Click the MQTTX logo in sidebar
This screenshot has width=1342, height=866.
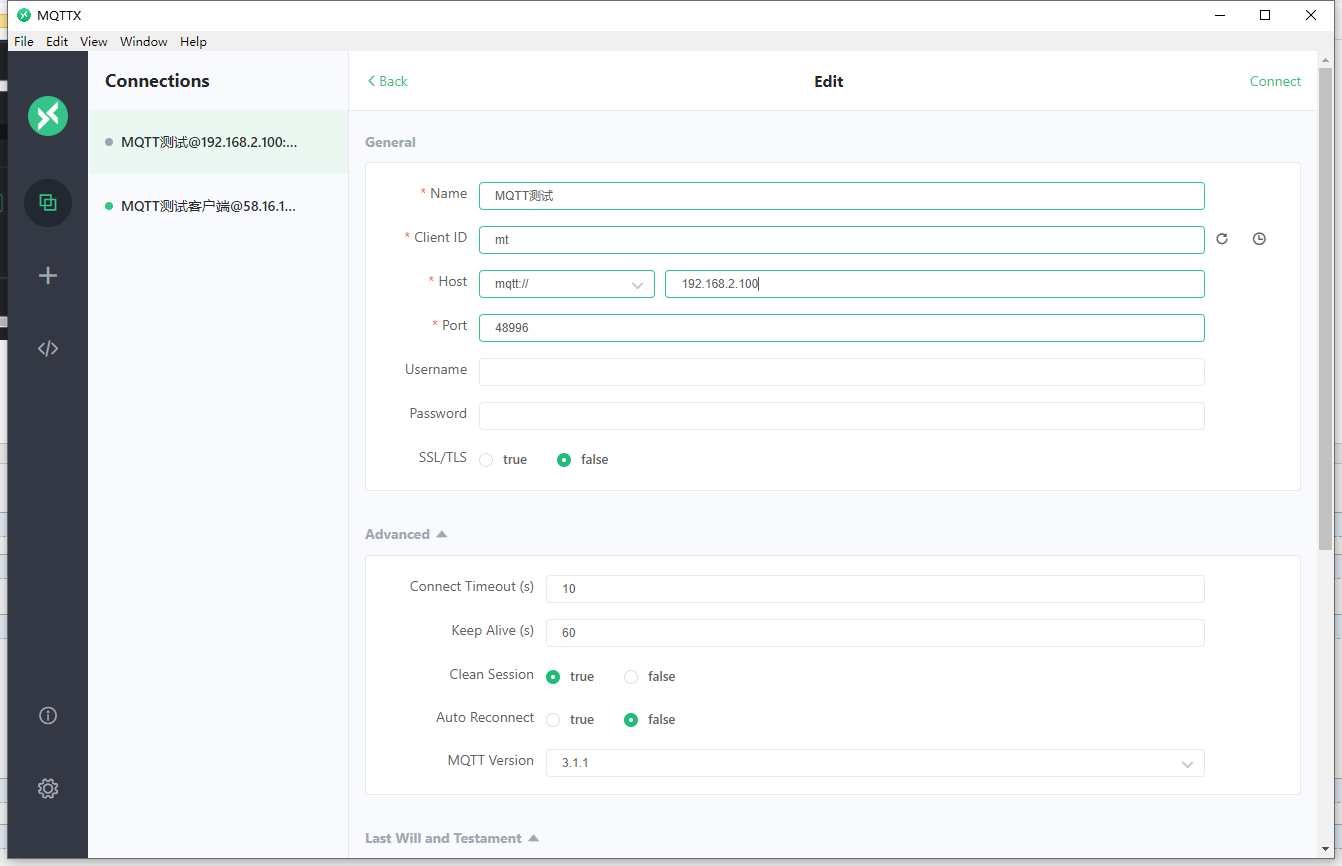point(48,116)
